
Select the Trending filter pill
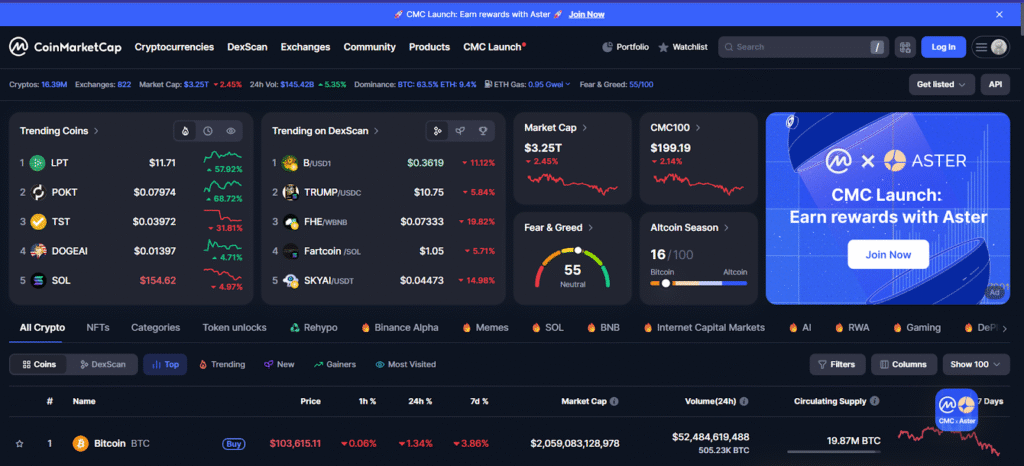[222, 364]
